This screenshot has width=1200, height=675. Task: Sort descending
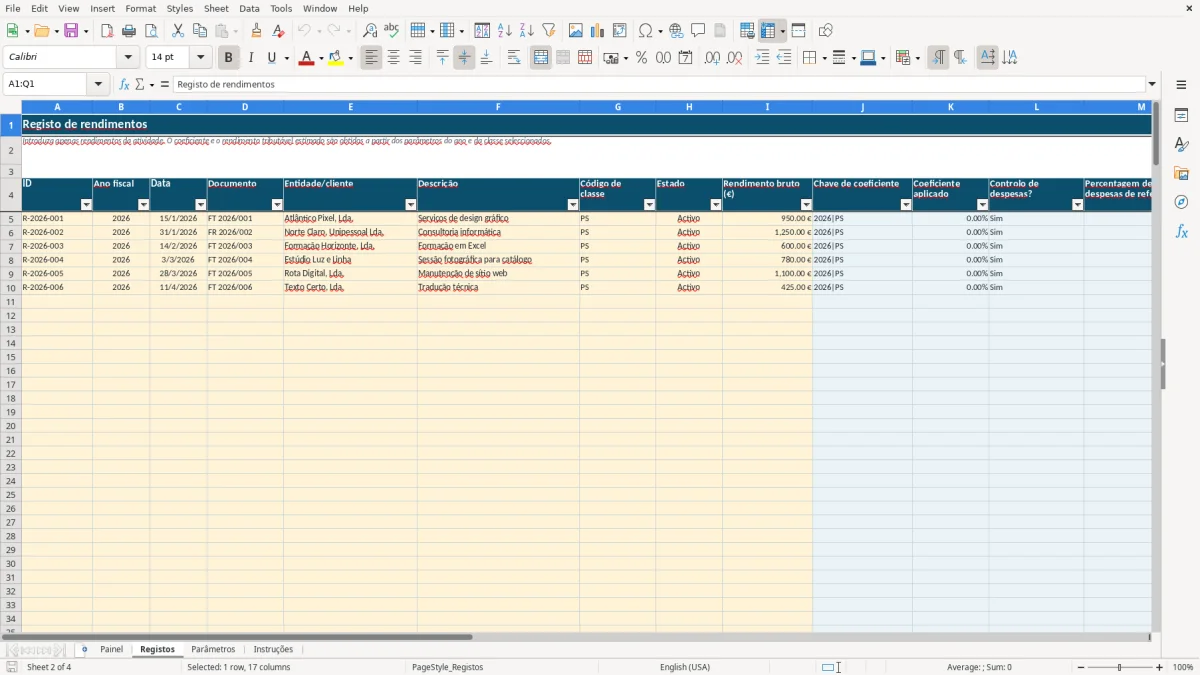pos(527,31)
